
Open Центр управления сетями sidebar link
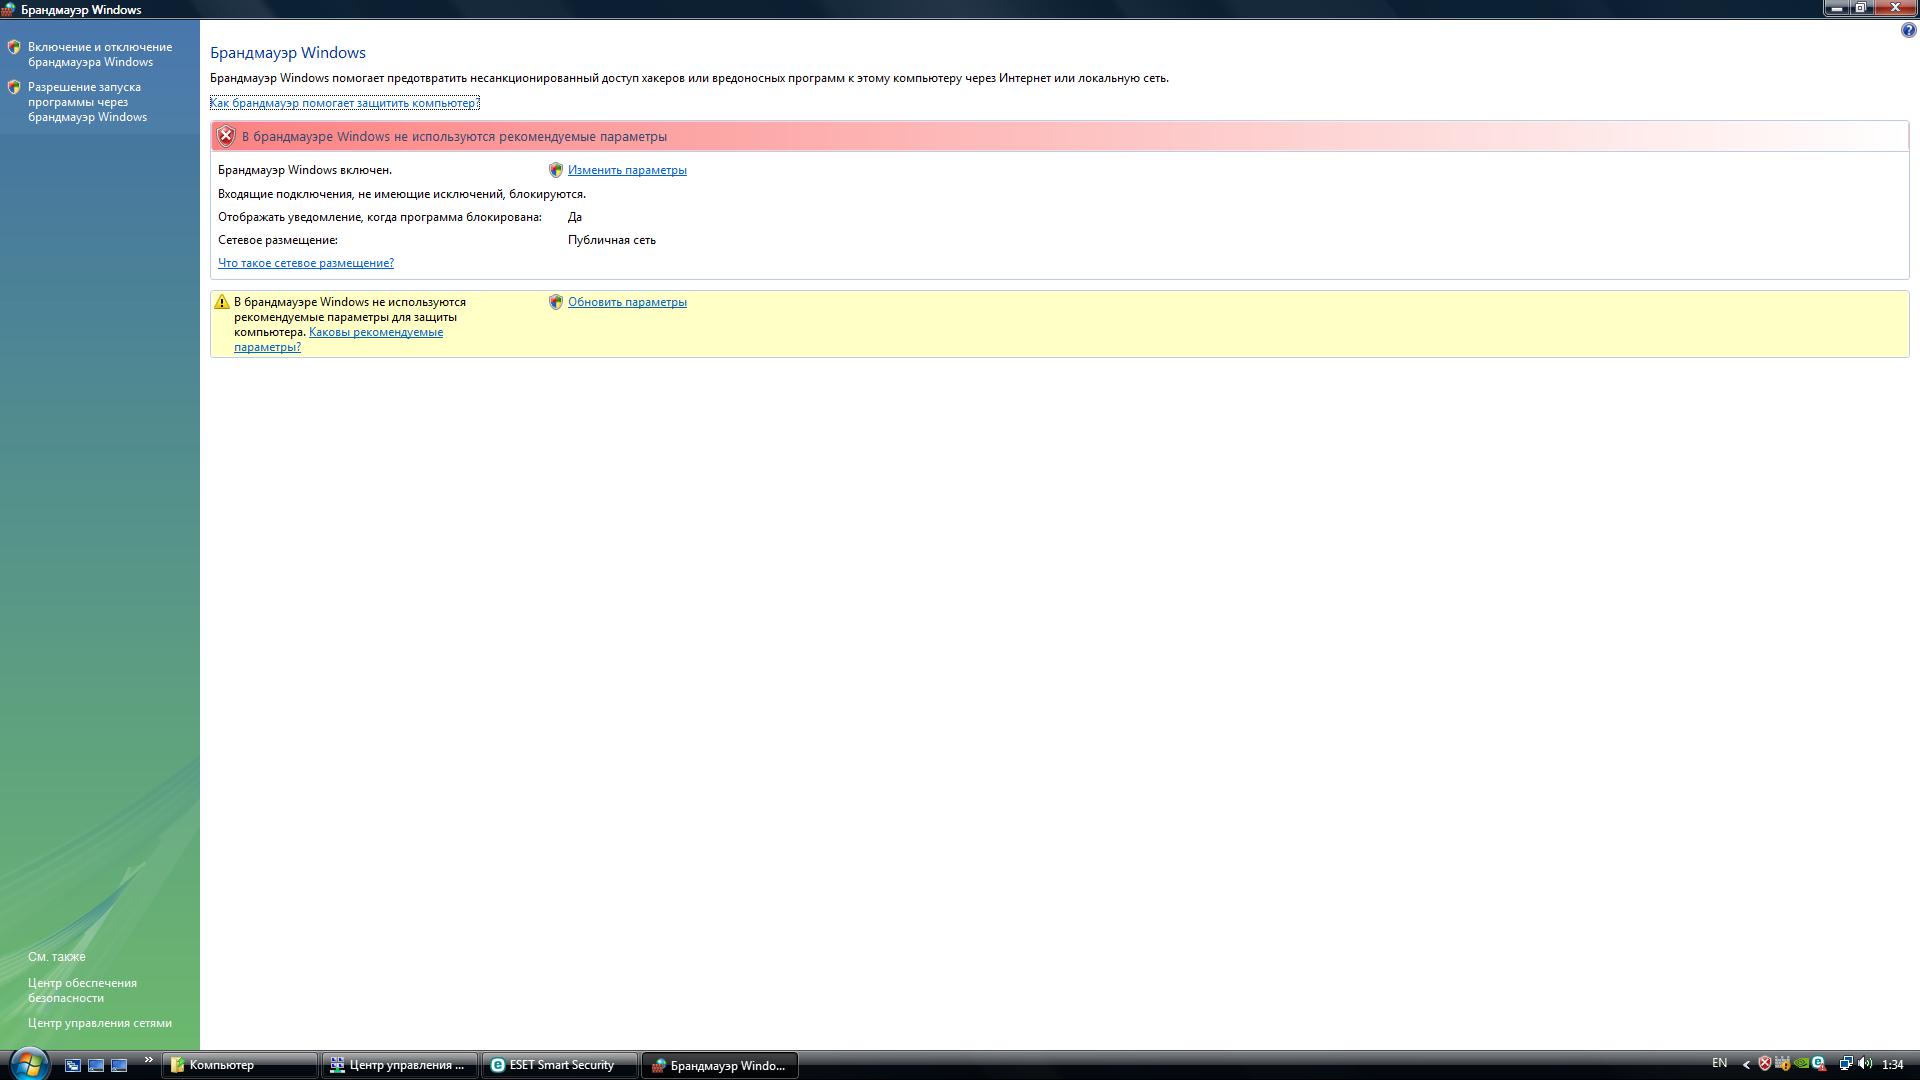(100, 1023)
